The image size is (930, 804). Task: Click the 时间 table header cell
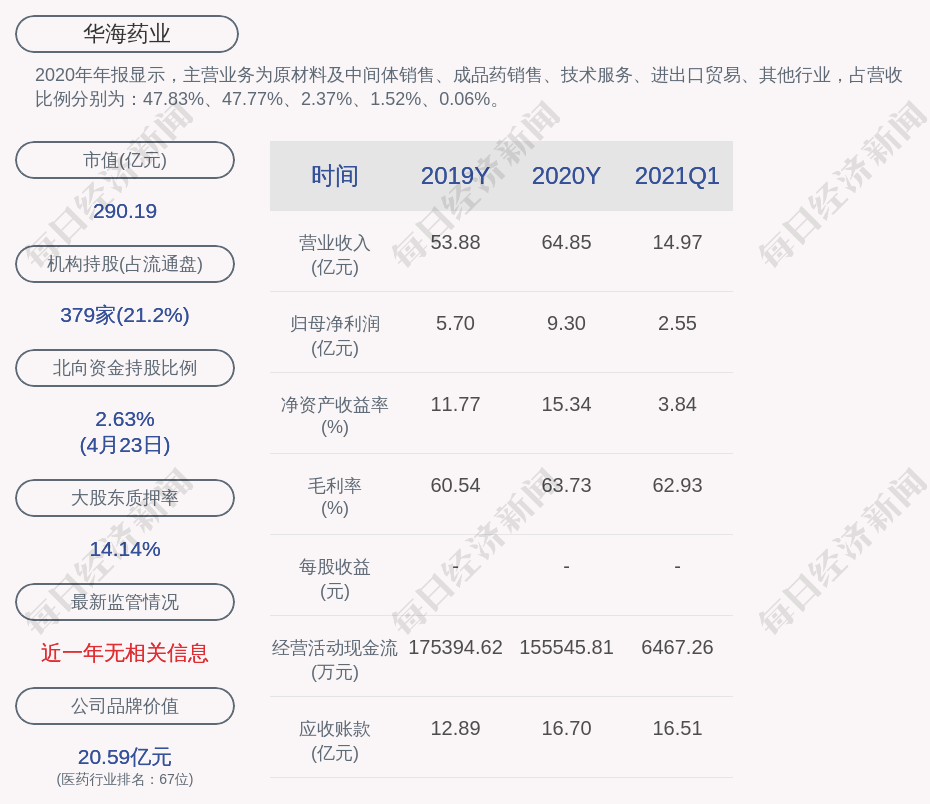(334, 176)
